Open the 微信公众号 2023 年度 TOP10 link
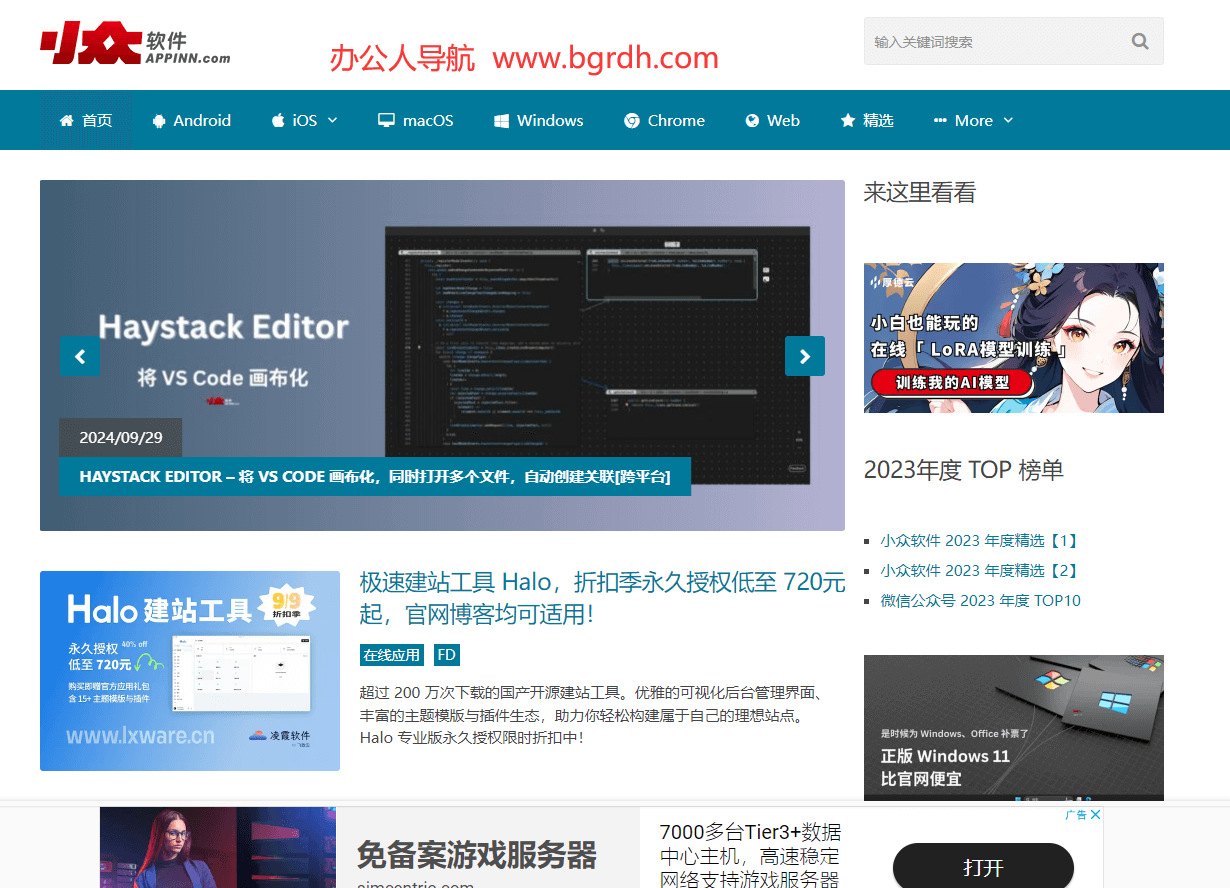Image resolution: width=1230 pixels, height=888 pixels. coord(980,601)
